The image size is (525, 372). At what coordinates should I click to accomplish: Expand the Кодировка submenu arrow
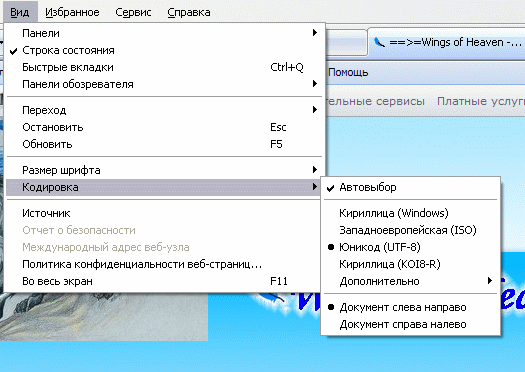314,187
